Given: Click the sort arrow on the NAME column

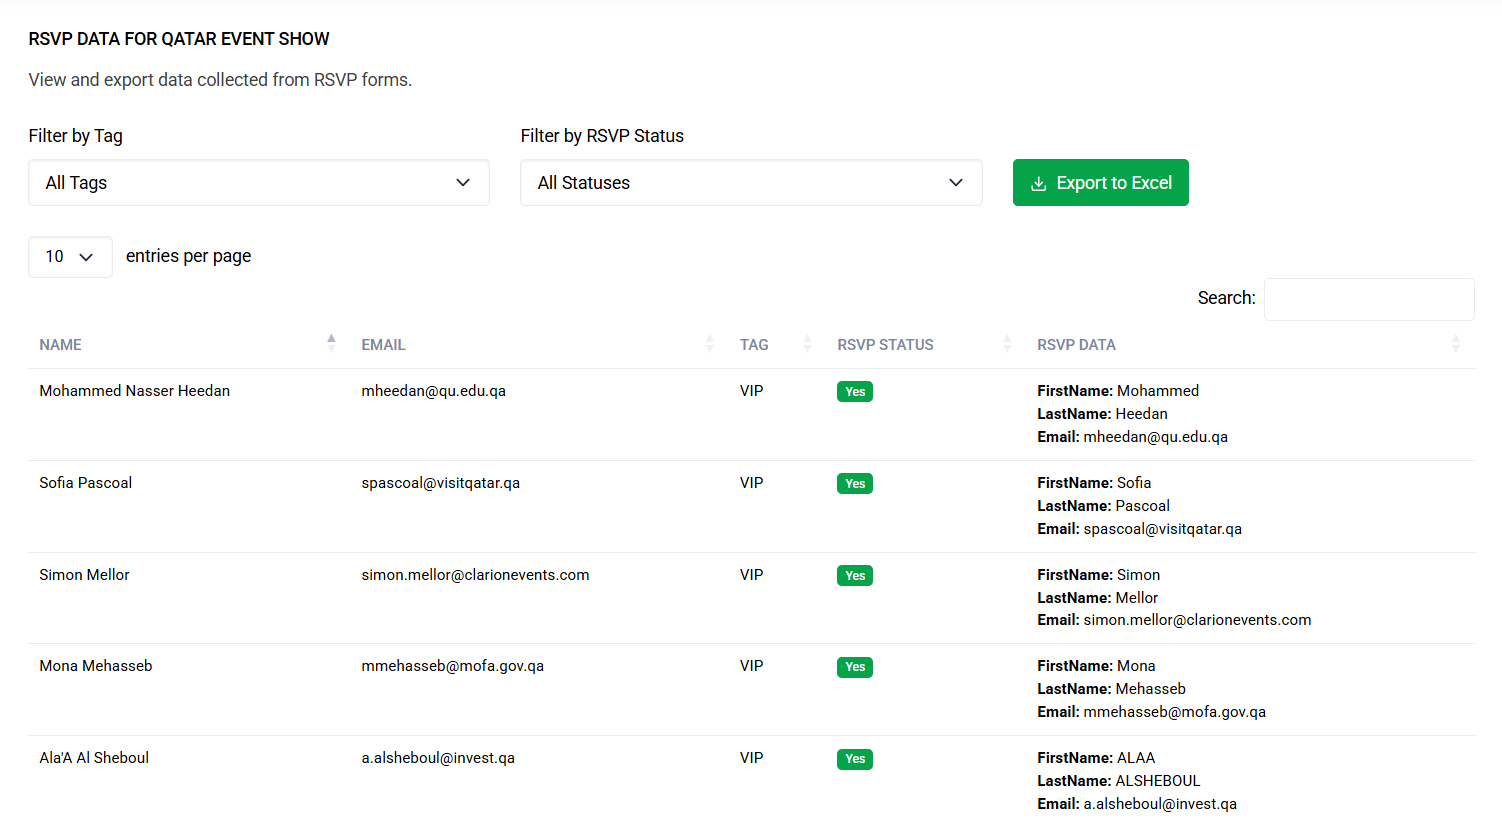Looking at the screenshot, I should click(x=330, y=341).
